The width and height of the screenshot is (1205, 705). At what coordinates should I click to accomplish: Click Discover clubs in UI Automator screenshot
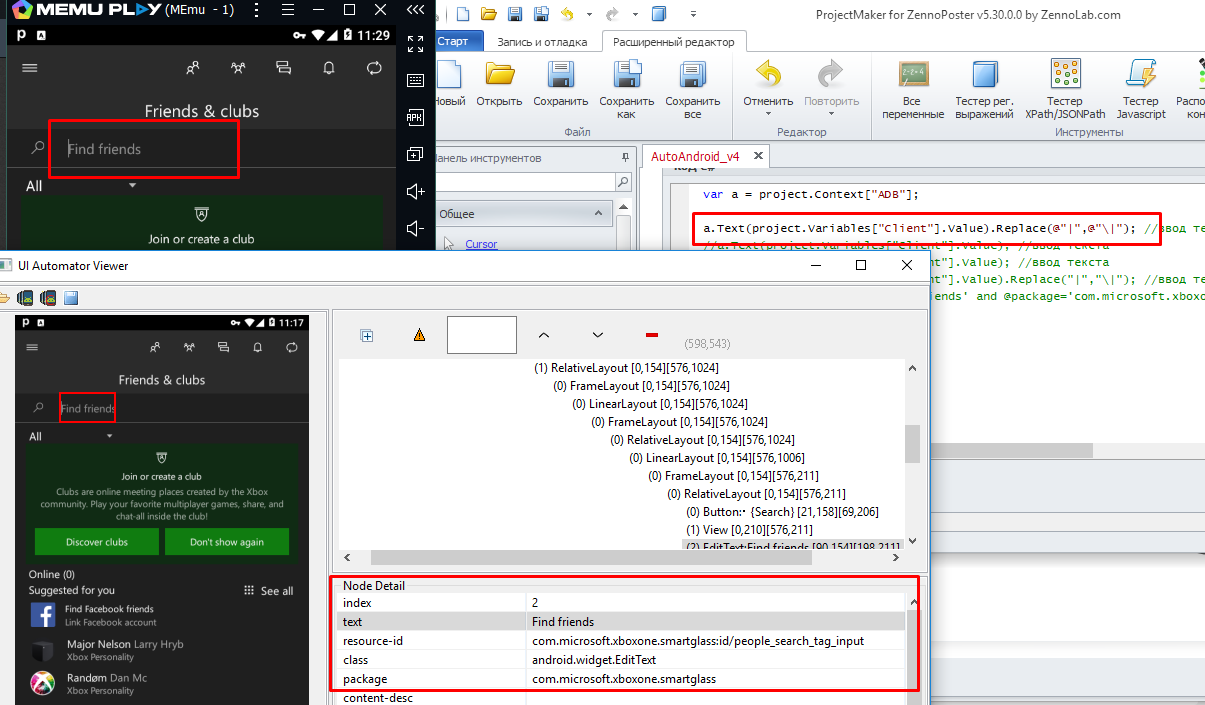point(97,542)
